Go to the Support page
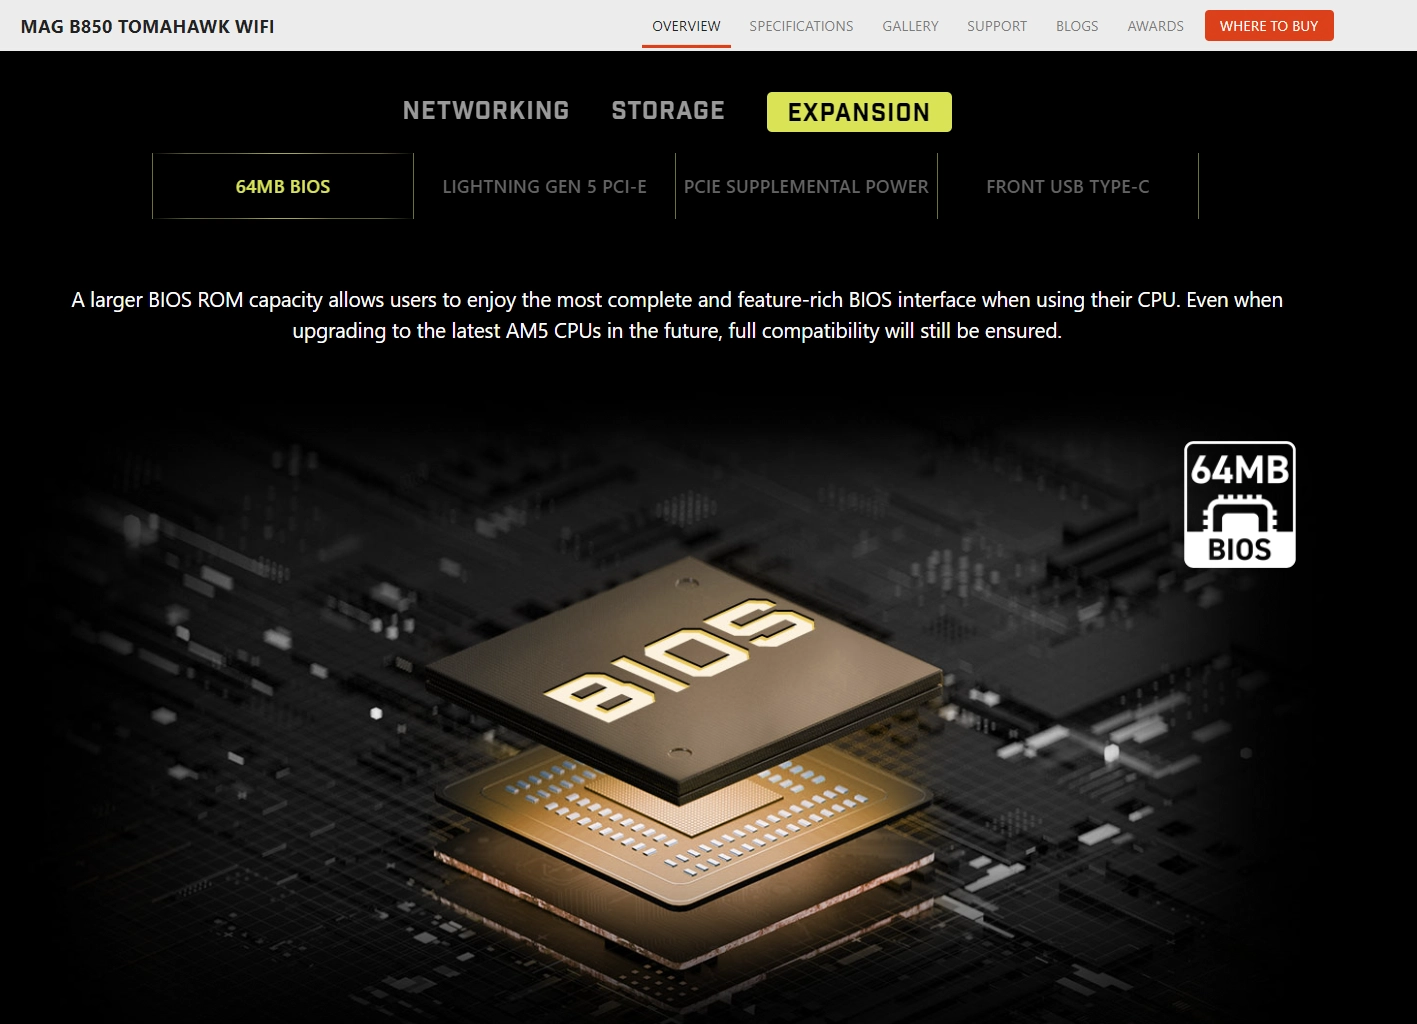Viewport: 1417px width, 1024px height. tap(996, 26)
